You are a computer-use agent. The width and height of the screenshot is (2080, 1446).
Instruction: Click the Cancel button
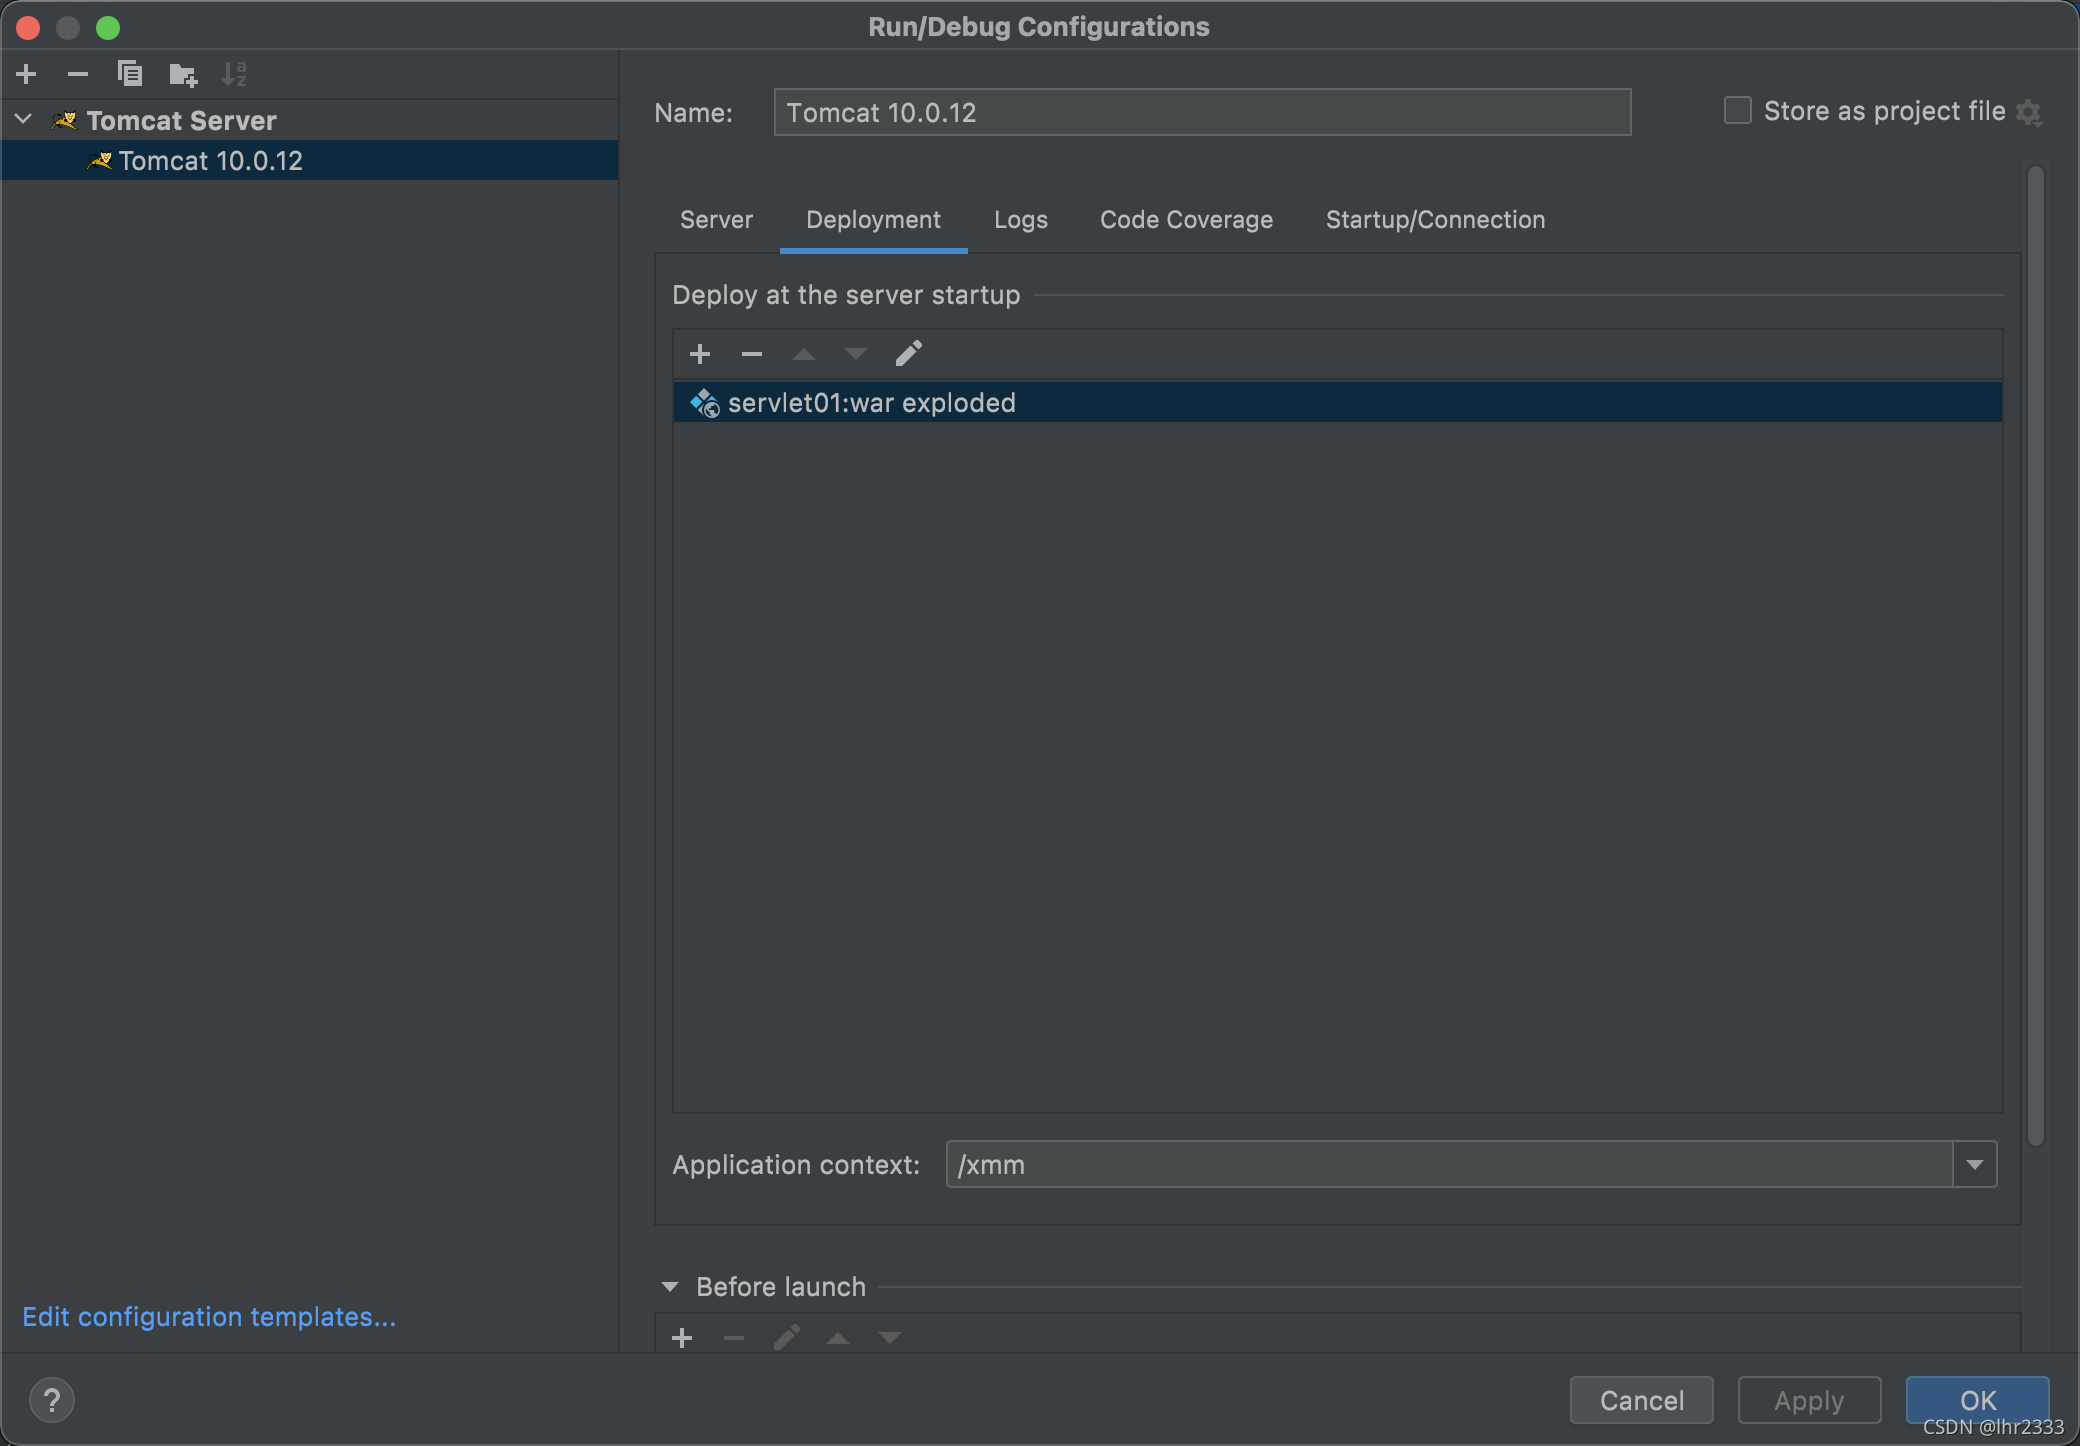pos(1642,1400)
